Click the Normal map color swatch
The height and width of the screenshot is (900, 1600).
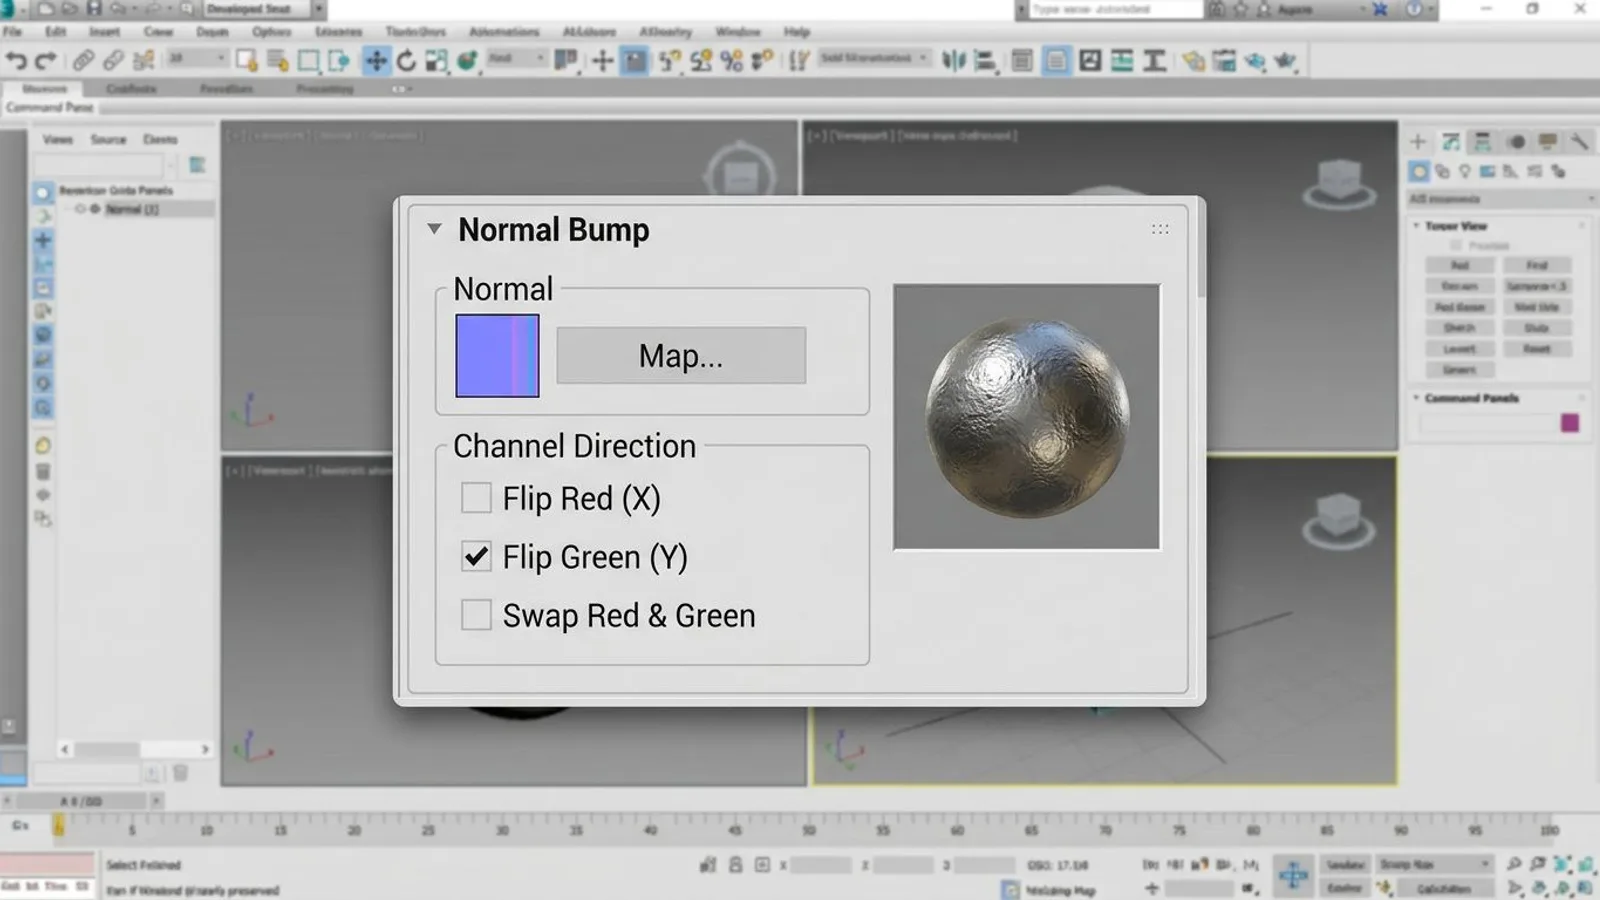point(497,356)
